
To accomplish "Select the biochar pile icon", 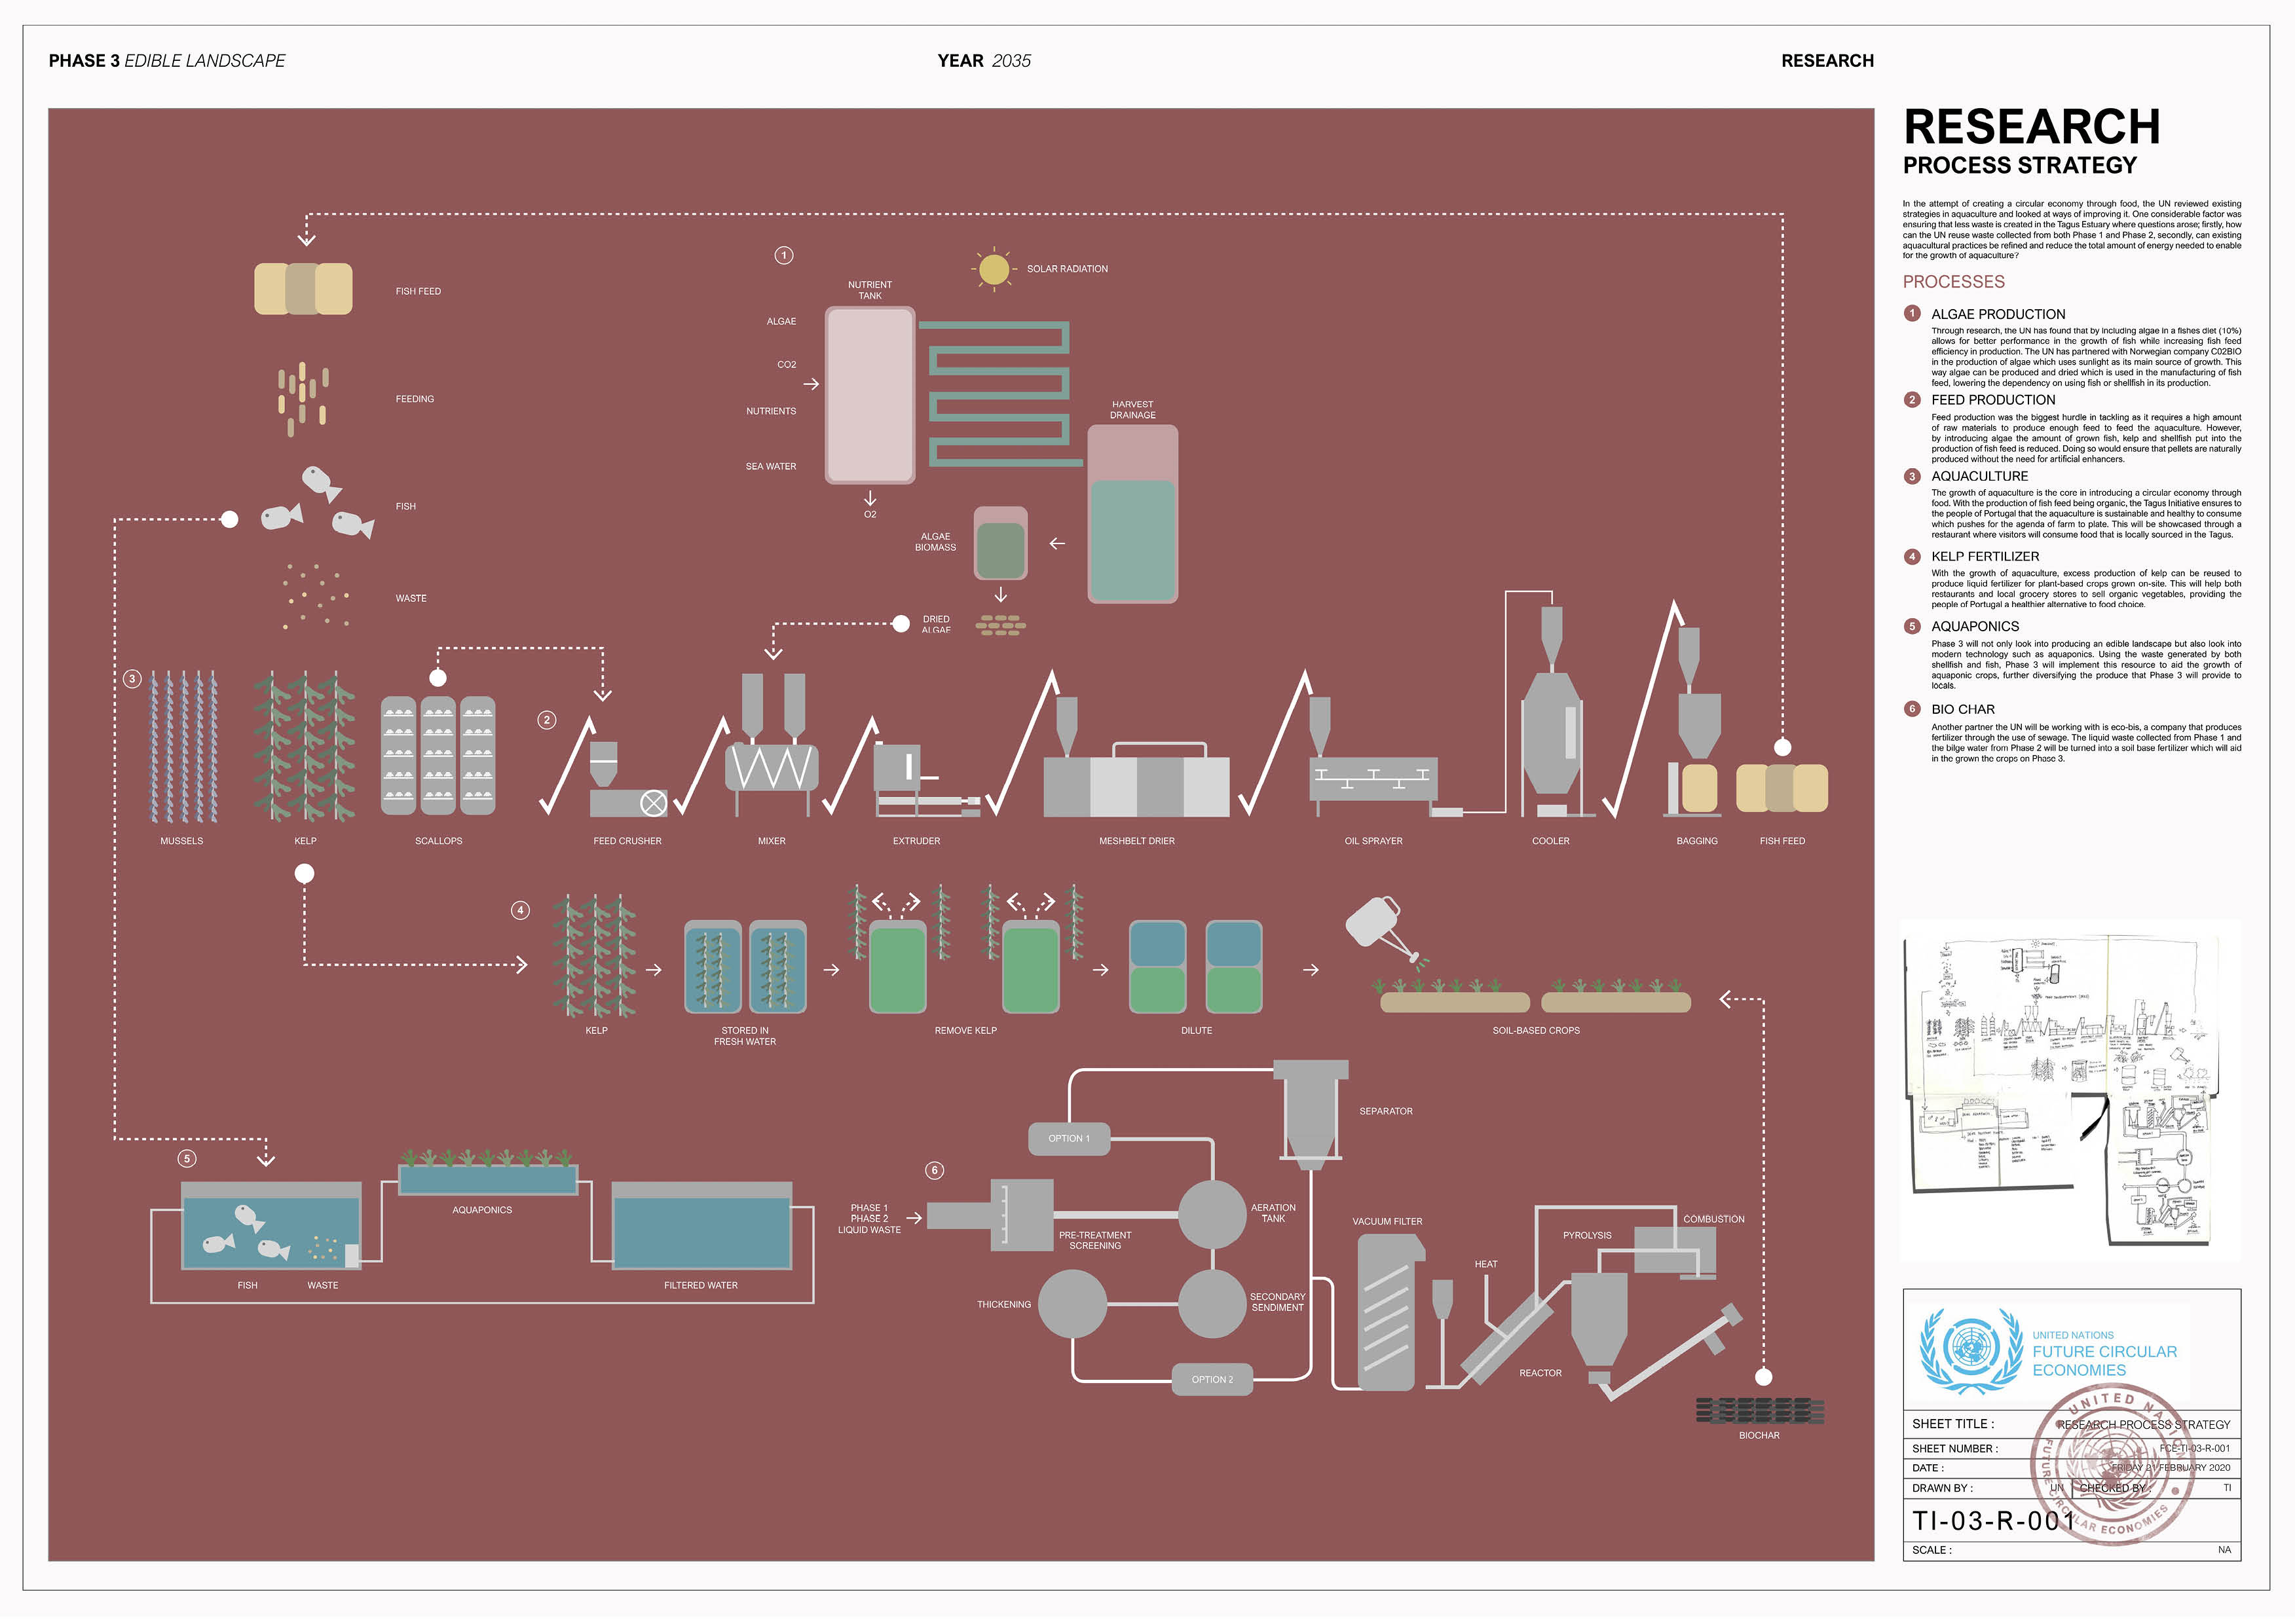I will (x=1759, y=1411).
